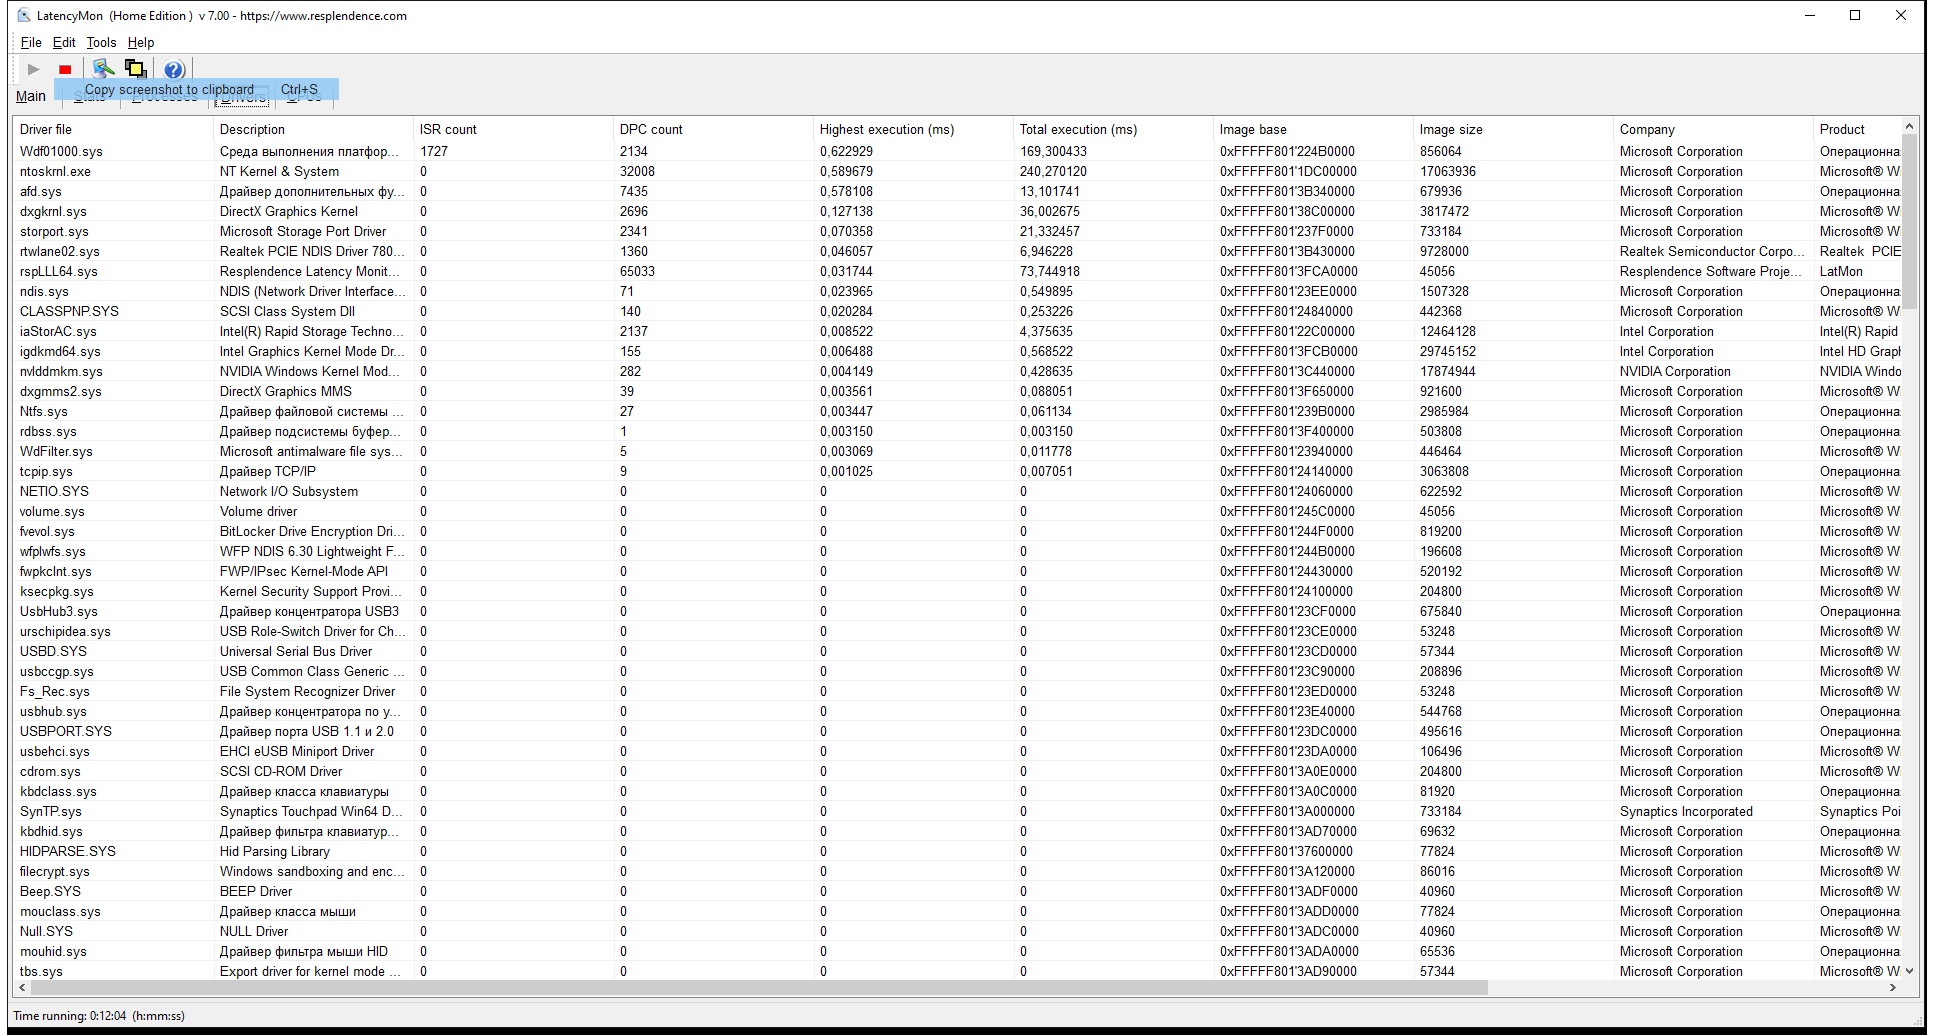Viewport: 1933px width, 1036px height.
Task: Open the Help menu
Action: (141, 42)
